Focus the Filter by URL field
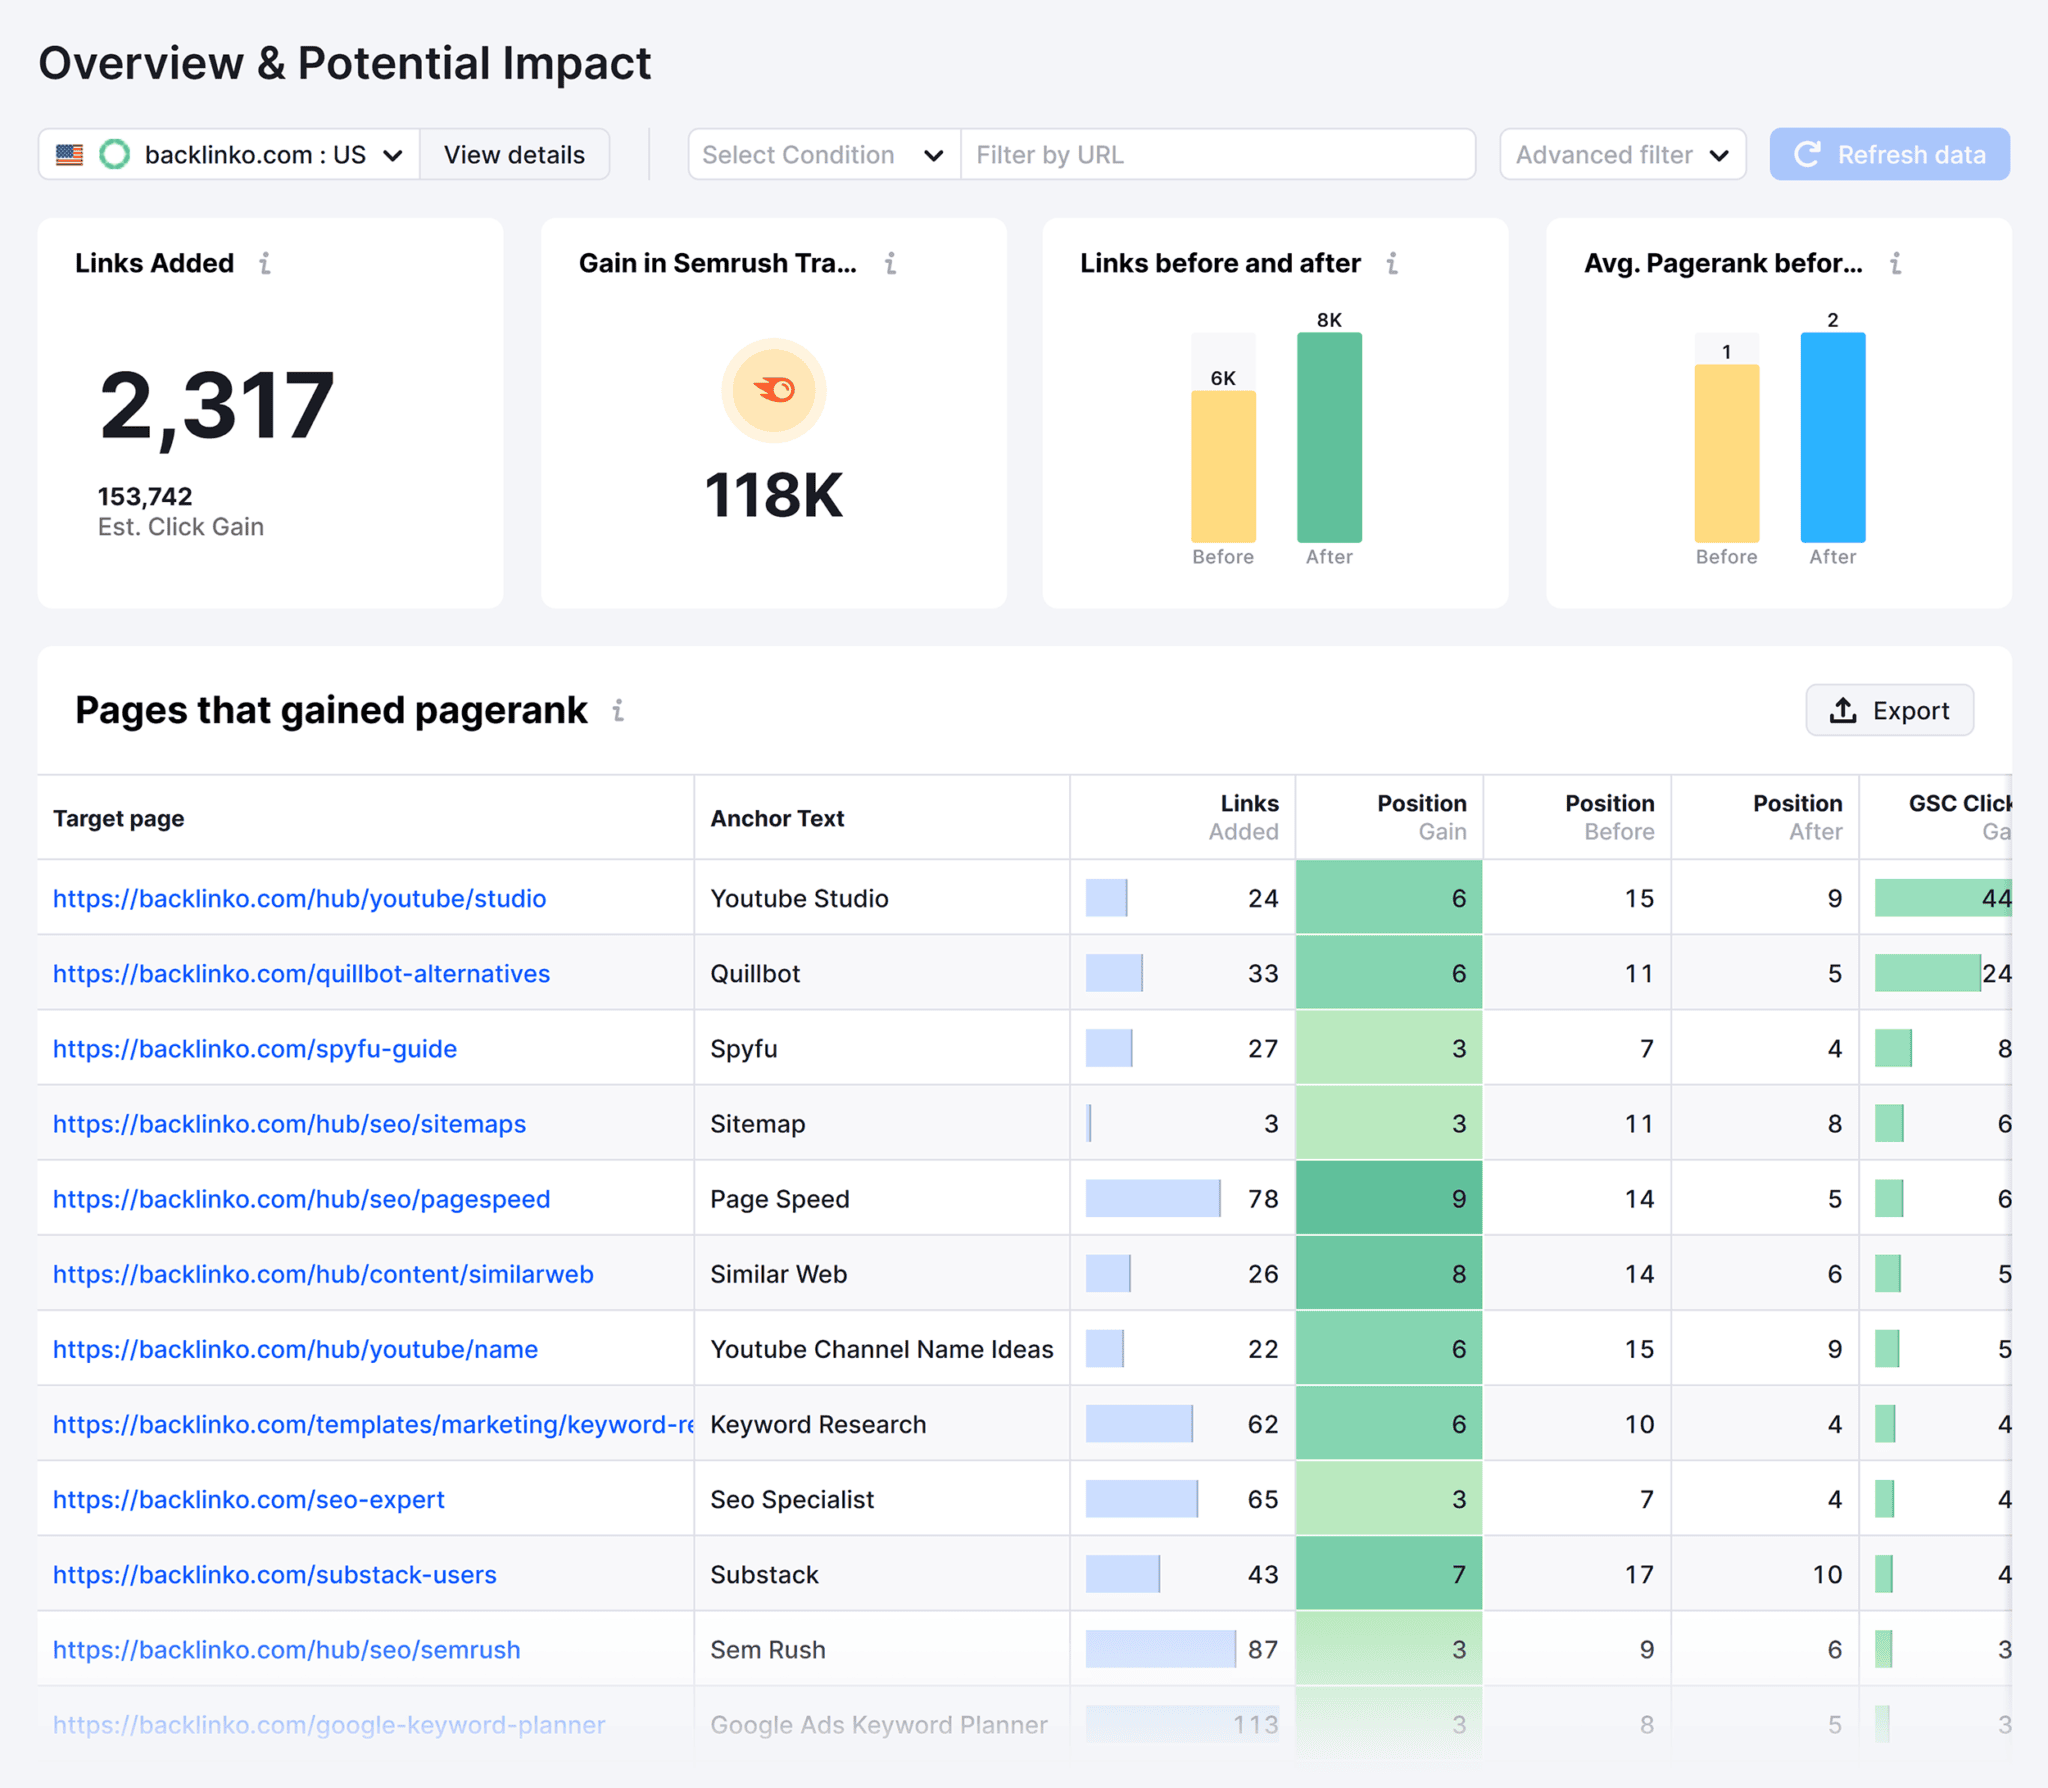Screen dimensions: 2048x1788 tap(1218, 154)
